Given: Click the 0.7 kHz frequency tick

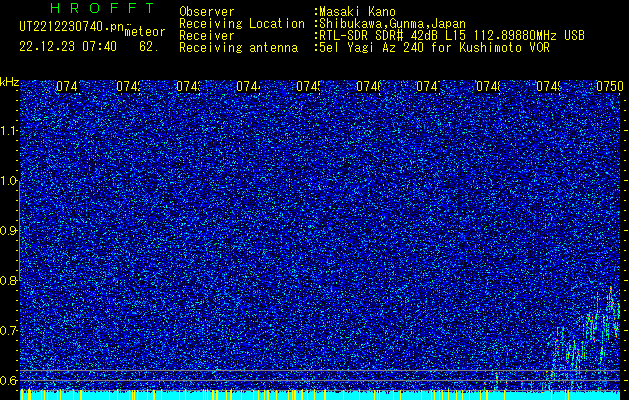Looking at the screenshot, I should point(9,330).
